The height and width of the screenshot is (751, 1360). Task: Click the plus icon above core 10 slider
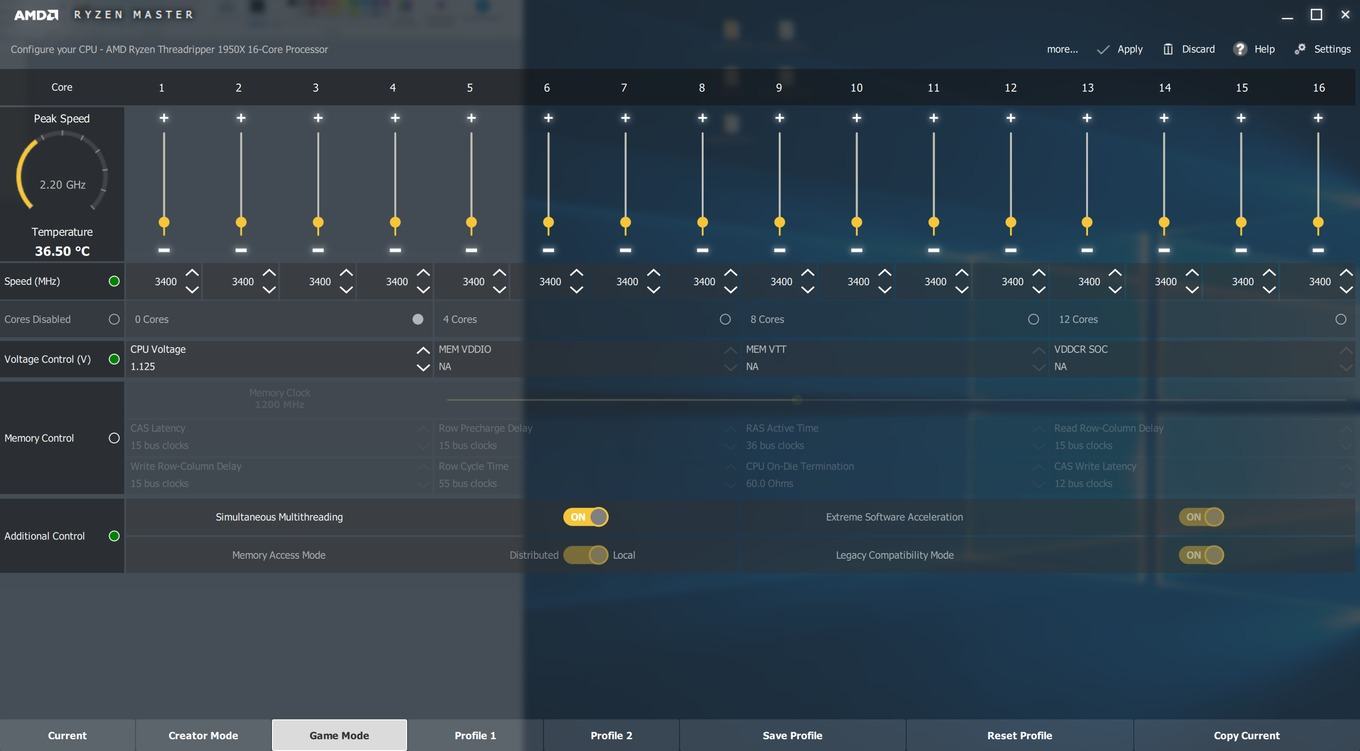[856, 118]
